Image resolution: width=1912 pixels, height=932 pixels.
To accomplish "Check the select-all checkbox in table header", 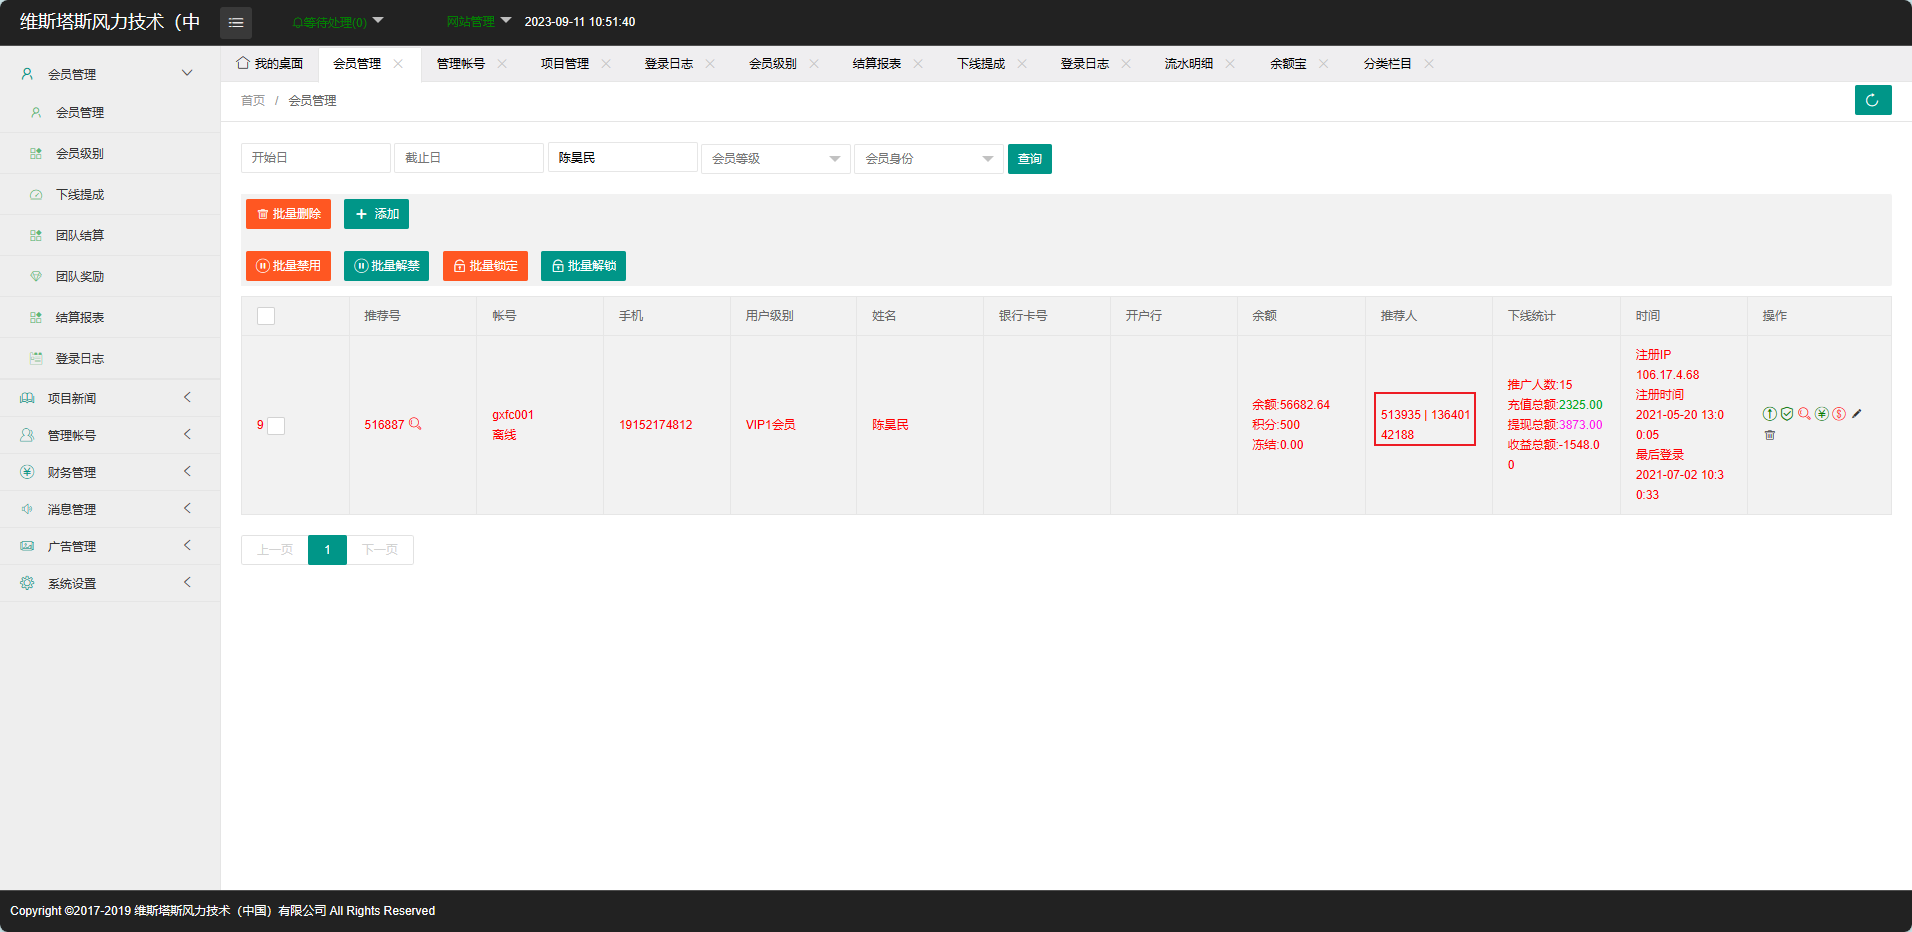I will pos(266,316).
